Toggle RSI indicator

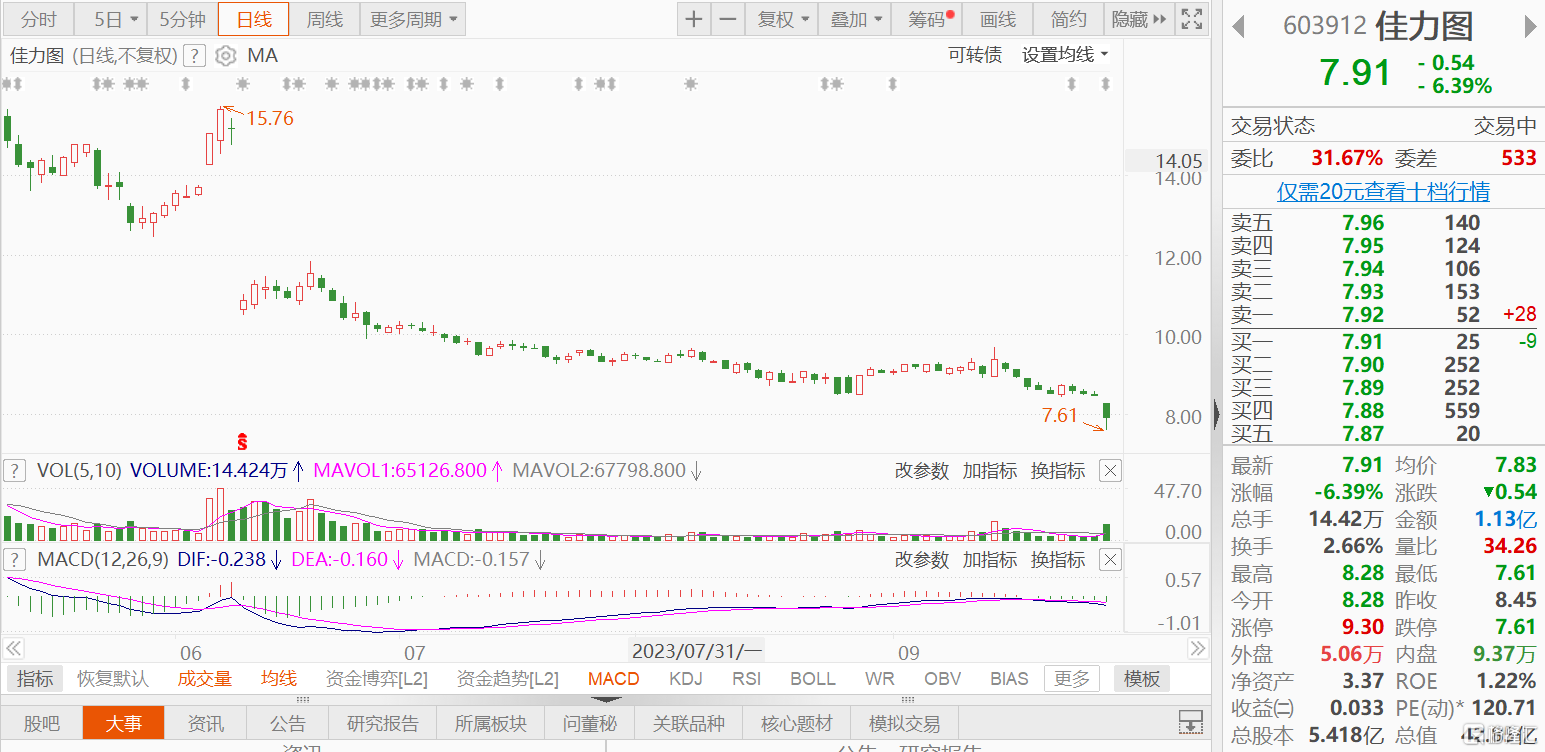coord(746,679)
